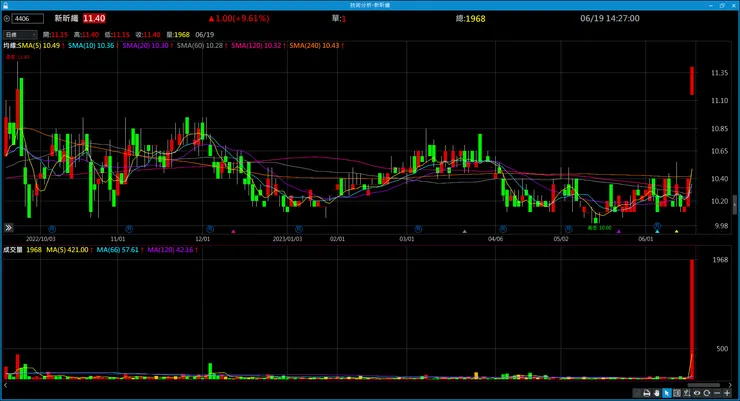Click the gray triangle marker before 04/06

[x=464, y=231]
